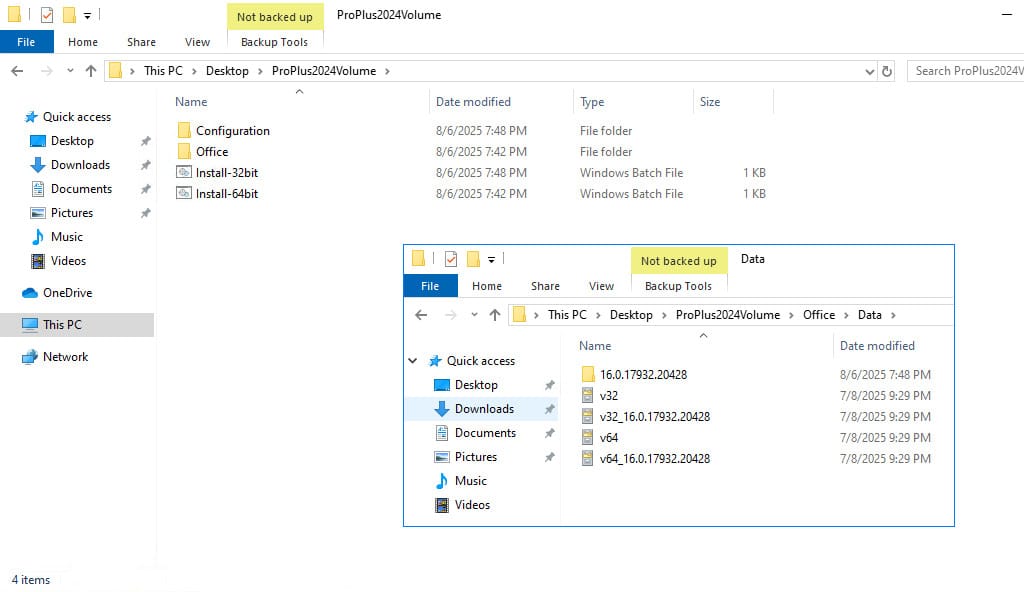Click ProPlus2024Volume breadcrumb in Data window address bar

(x=728, y=315)
